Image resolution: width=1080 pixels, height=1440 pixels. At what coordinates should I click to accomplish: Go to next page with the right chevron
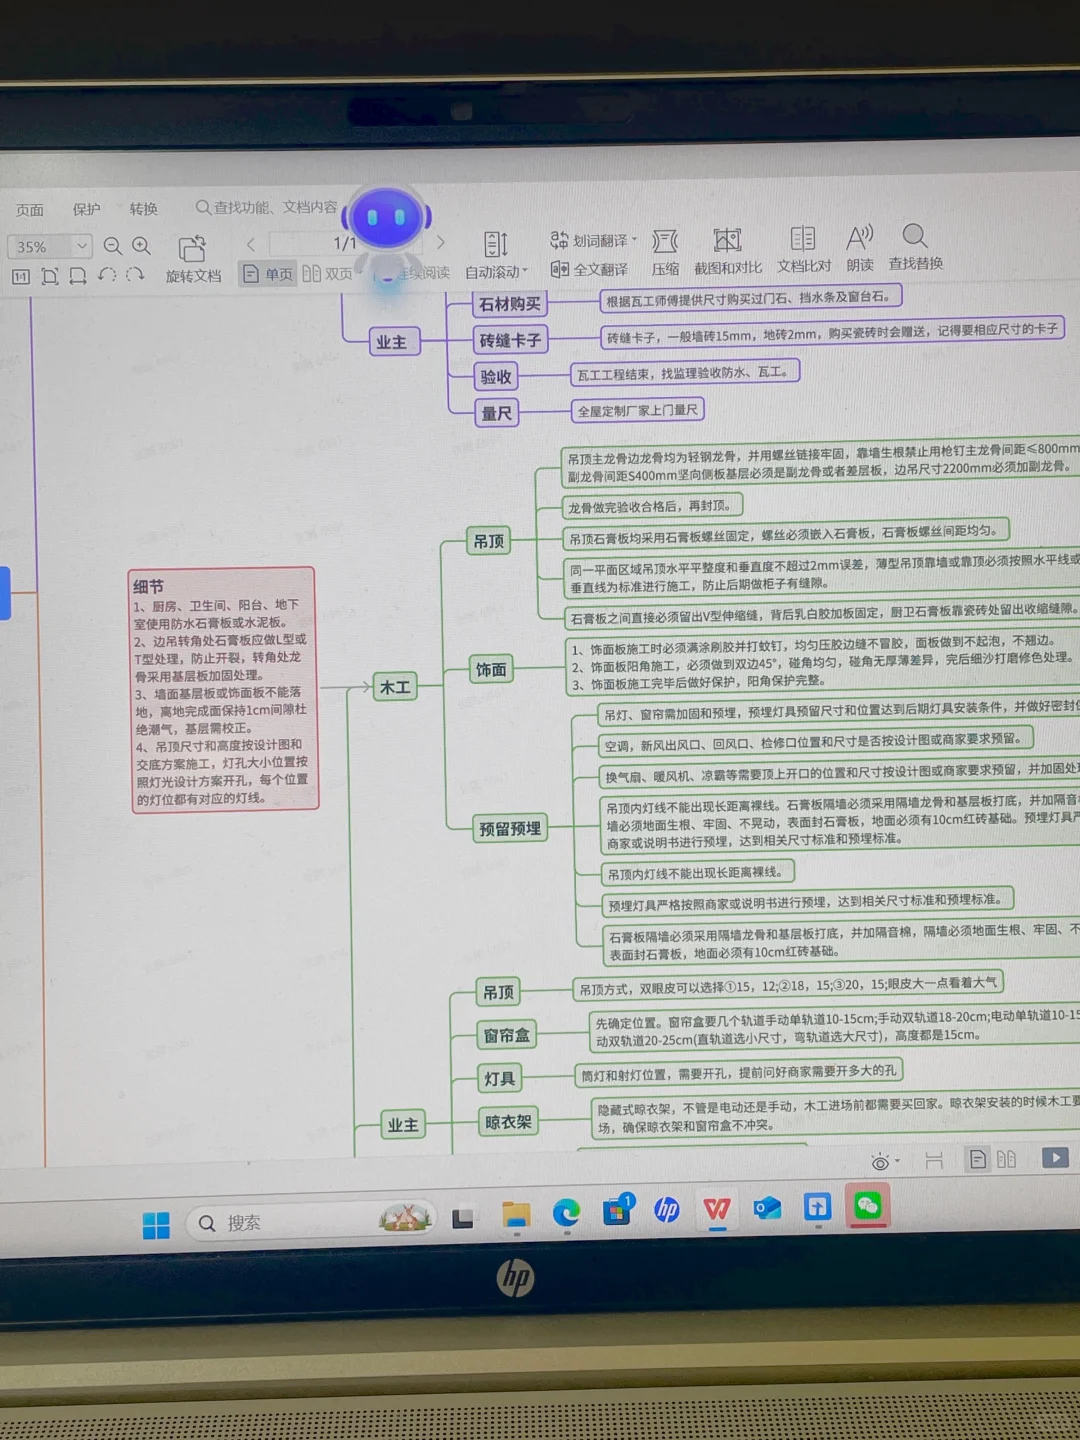coord(440,242)
